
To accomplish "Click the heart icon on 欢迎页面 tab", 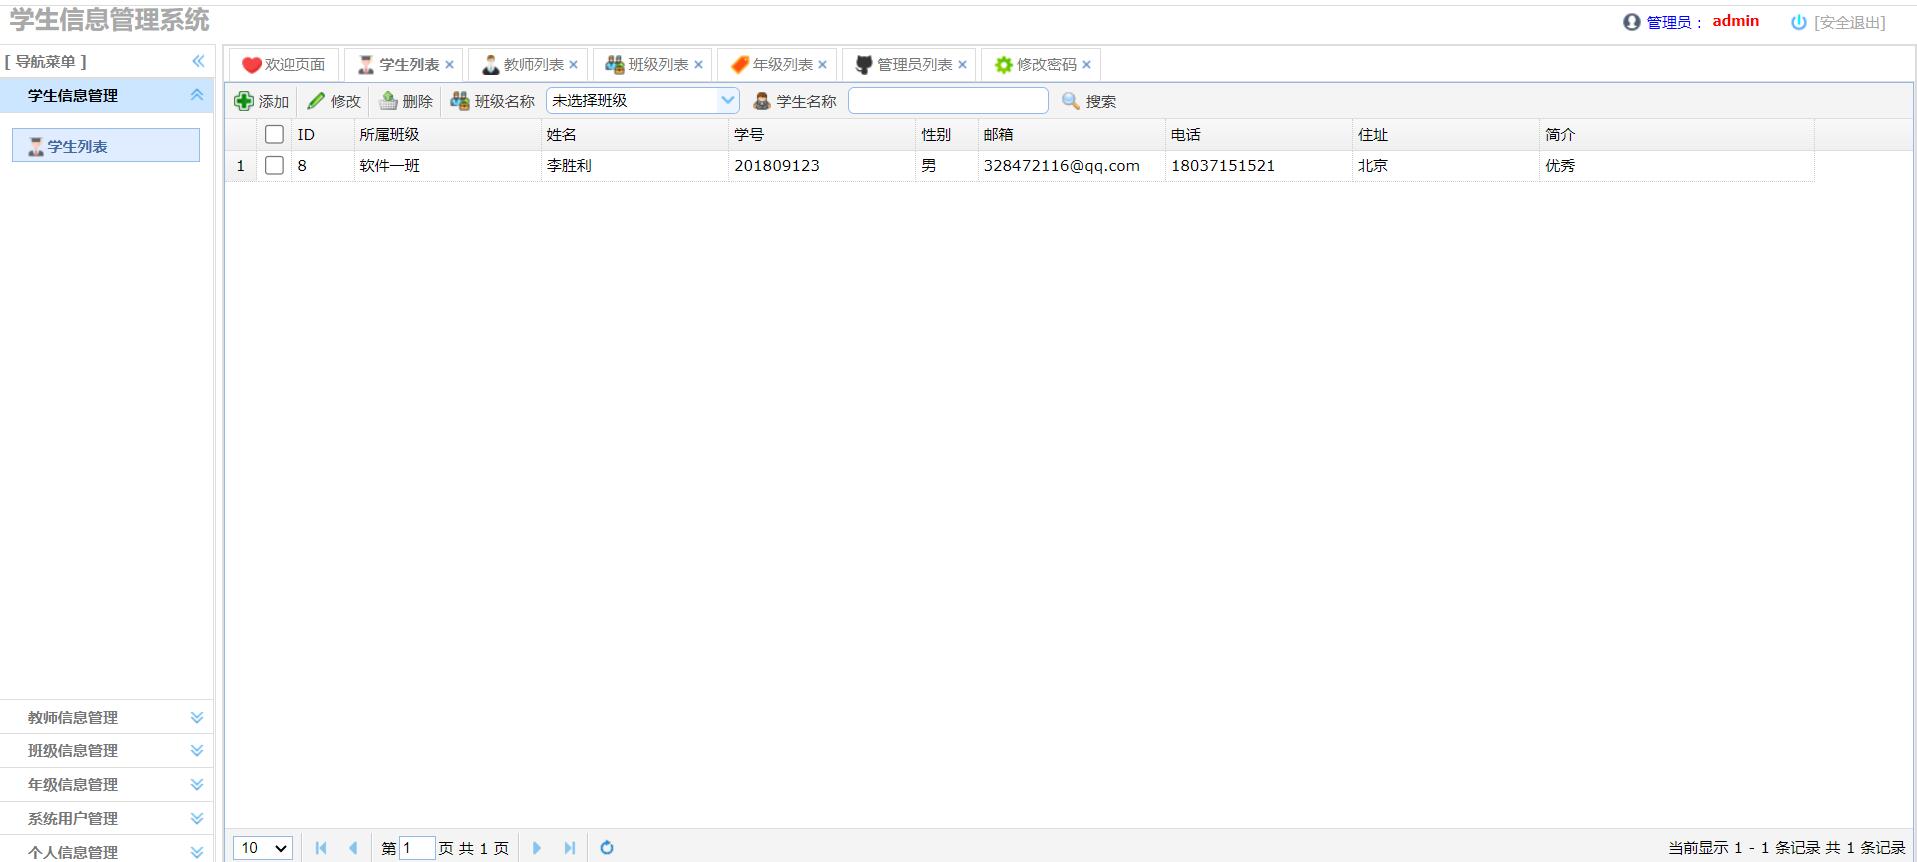I will pyautogui.click(x=251, y=65).
